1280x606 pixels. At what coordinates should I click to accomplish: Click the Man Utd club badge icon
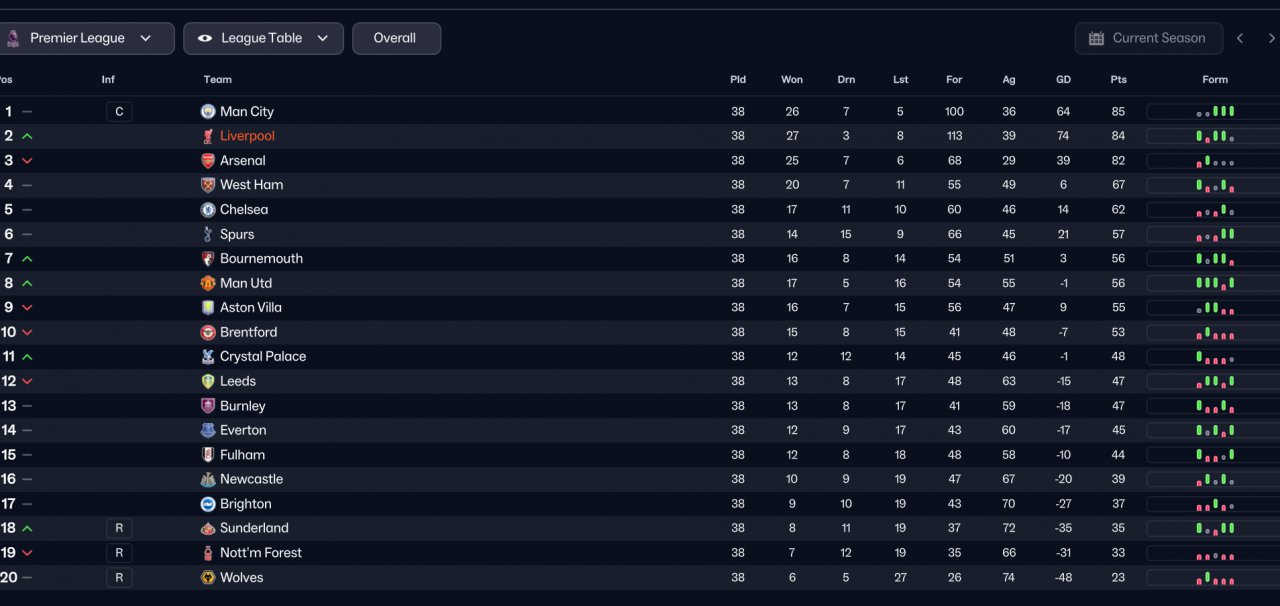tap(208, 284)
